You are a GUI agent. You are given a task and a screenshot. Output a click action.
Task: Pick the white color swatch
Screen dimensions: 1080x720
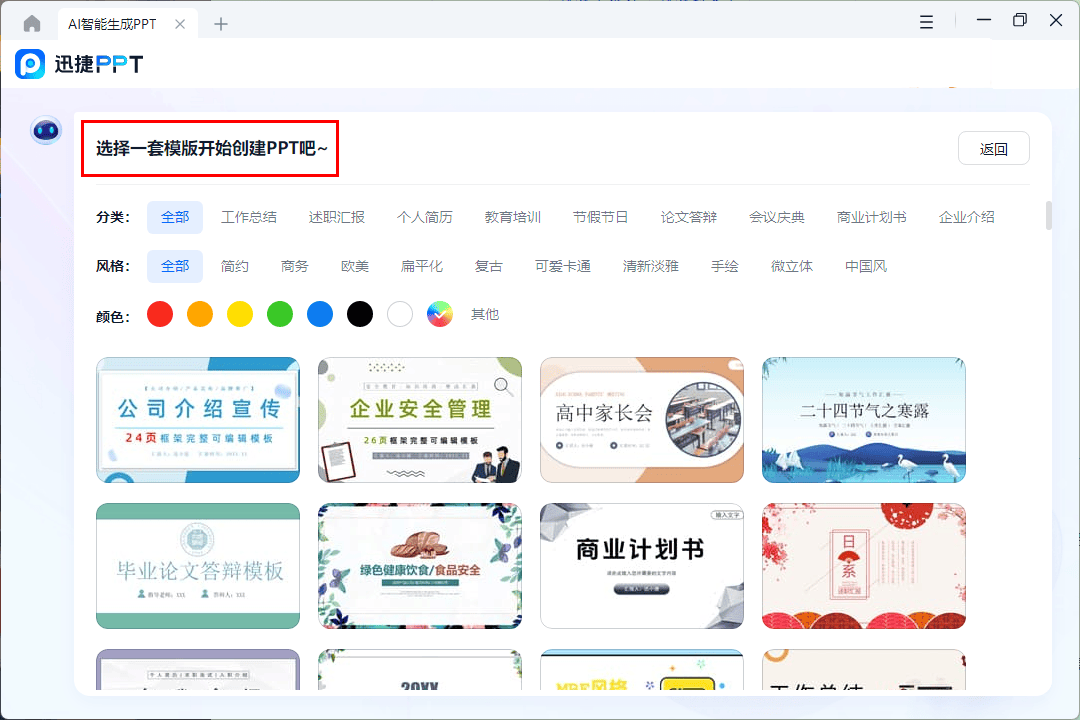click(x=399, y=314)
